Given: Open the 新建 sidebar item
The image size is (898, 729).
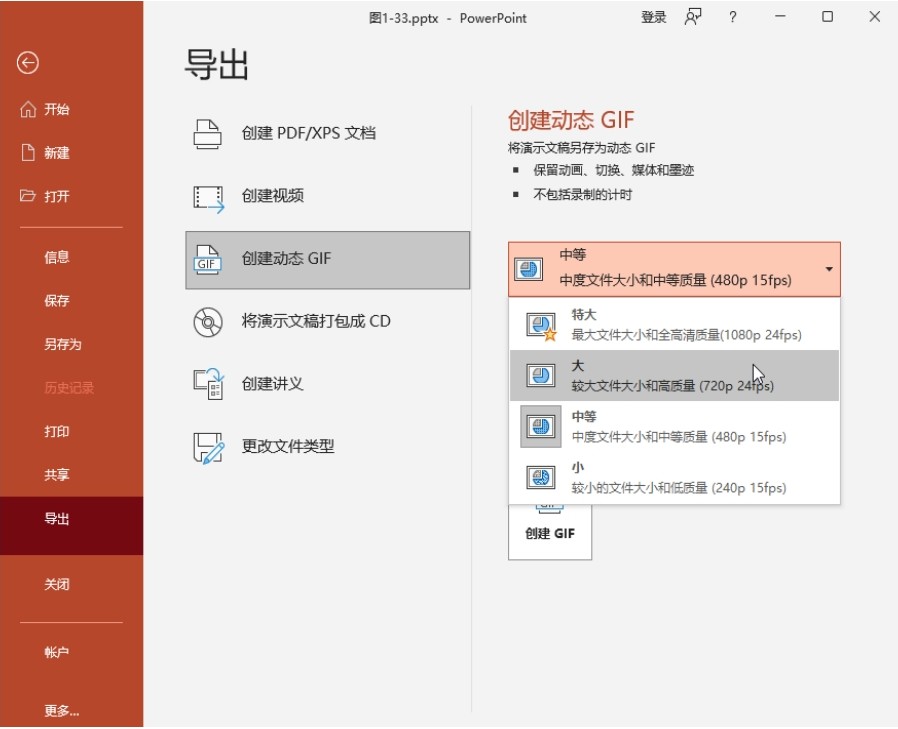Looking at the screenshot, I should click(x=72, y=153).
